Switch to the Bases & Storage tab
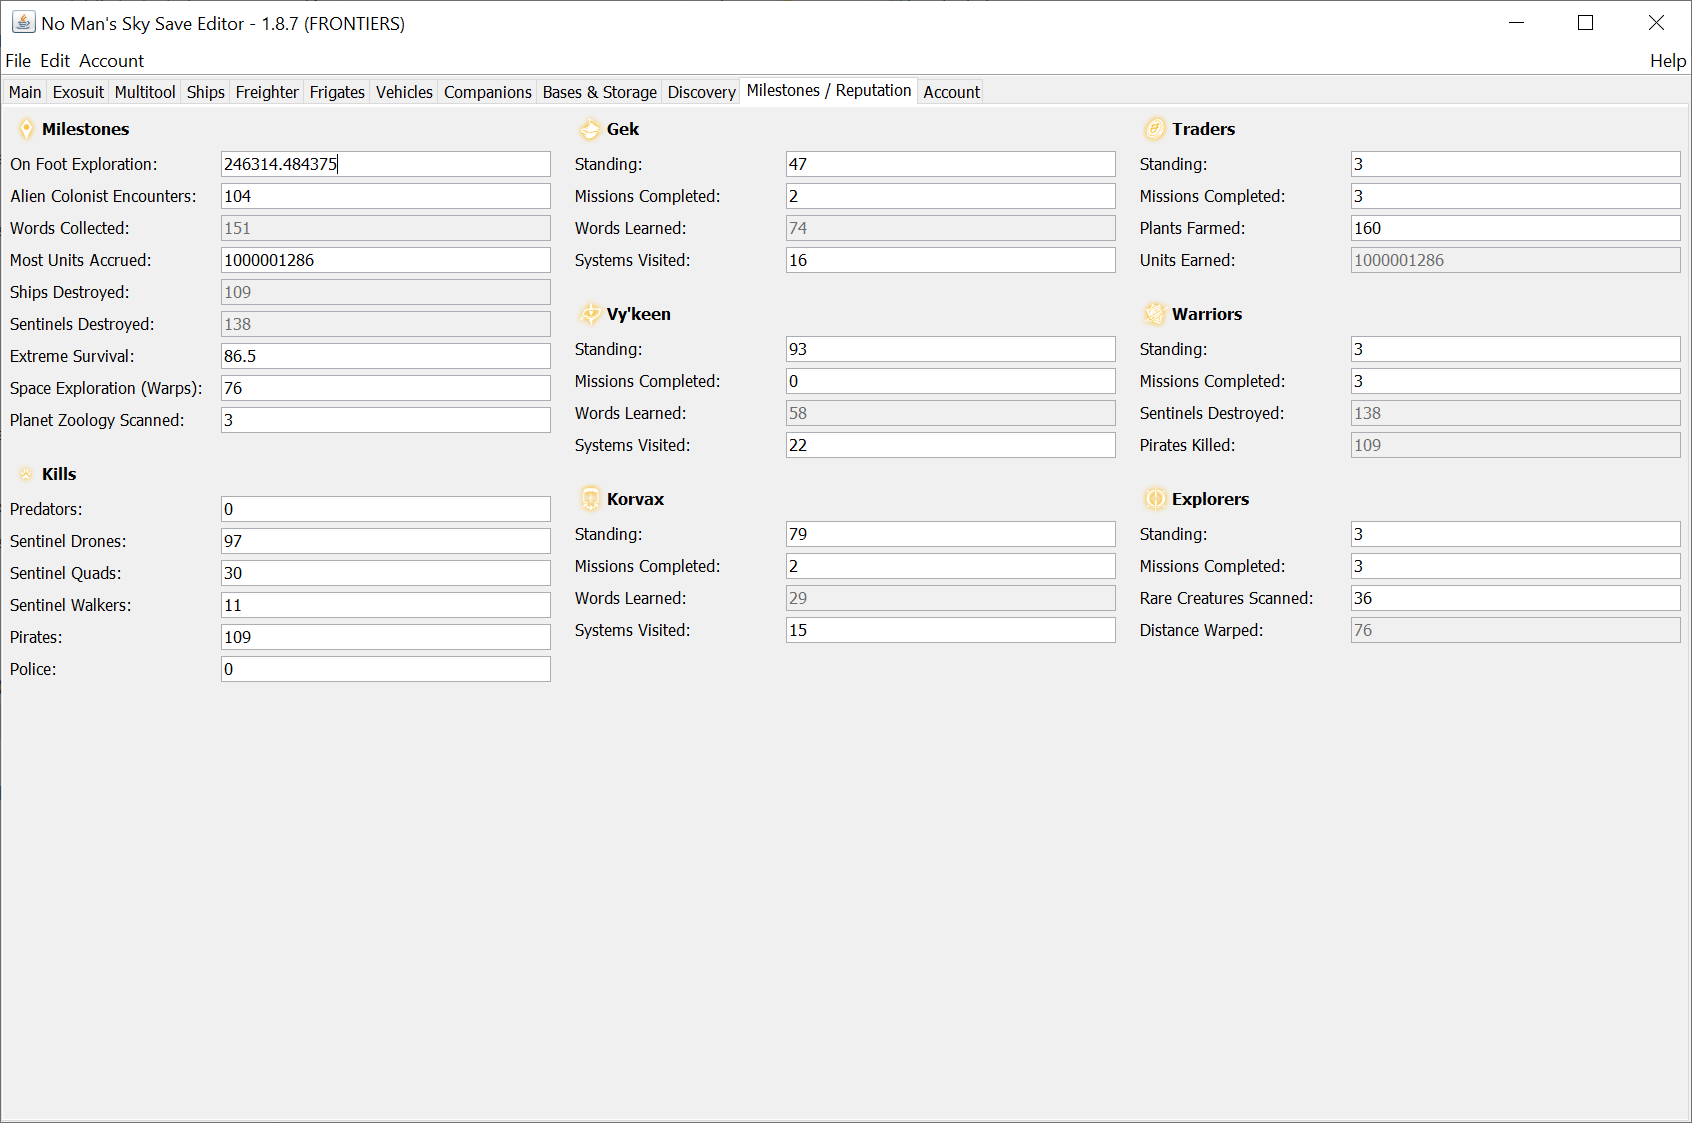Viewport: 1692px width, 1123px height. pos(600,92)
